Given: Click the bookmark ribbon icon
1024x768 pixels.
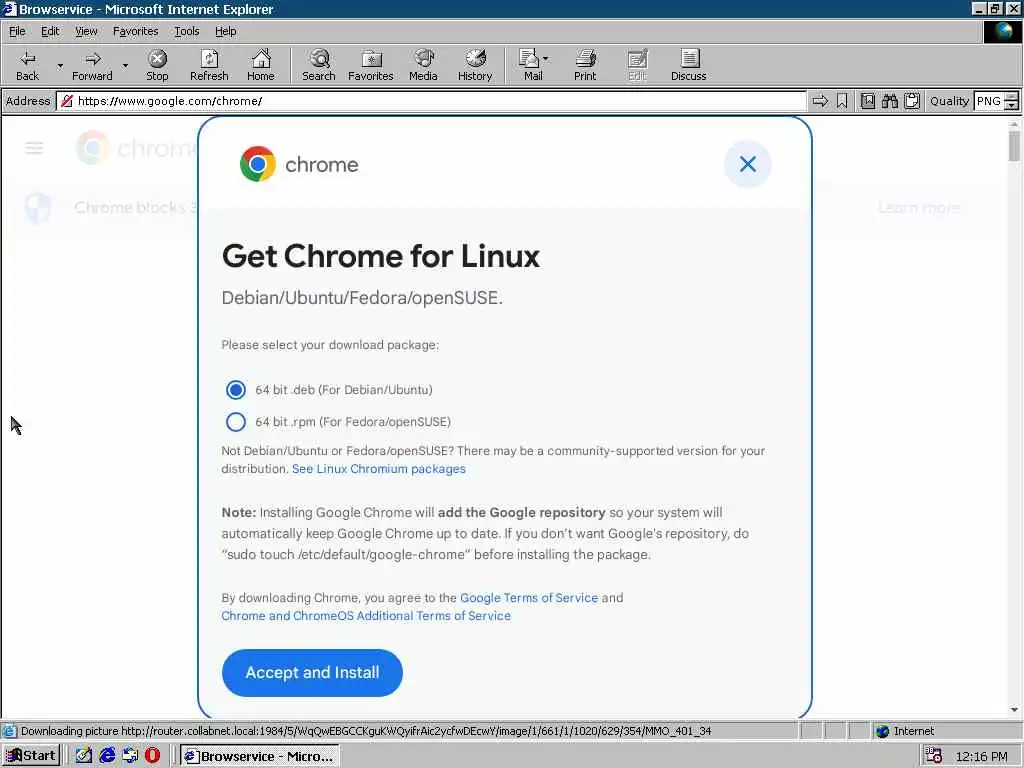Looking at the screenshot, I should pos(842,101).
